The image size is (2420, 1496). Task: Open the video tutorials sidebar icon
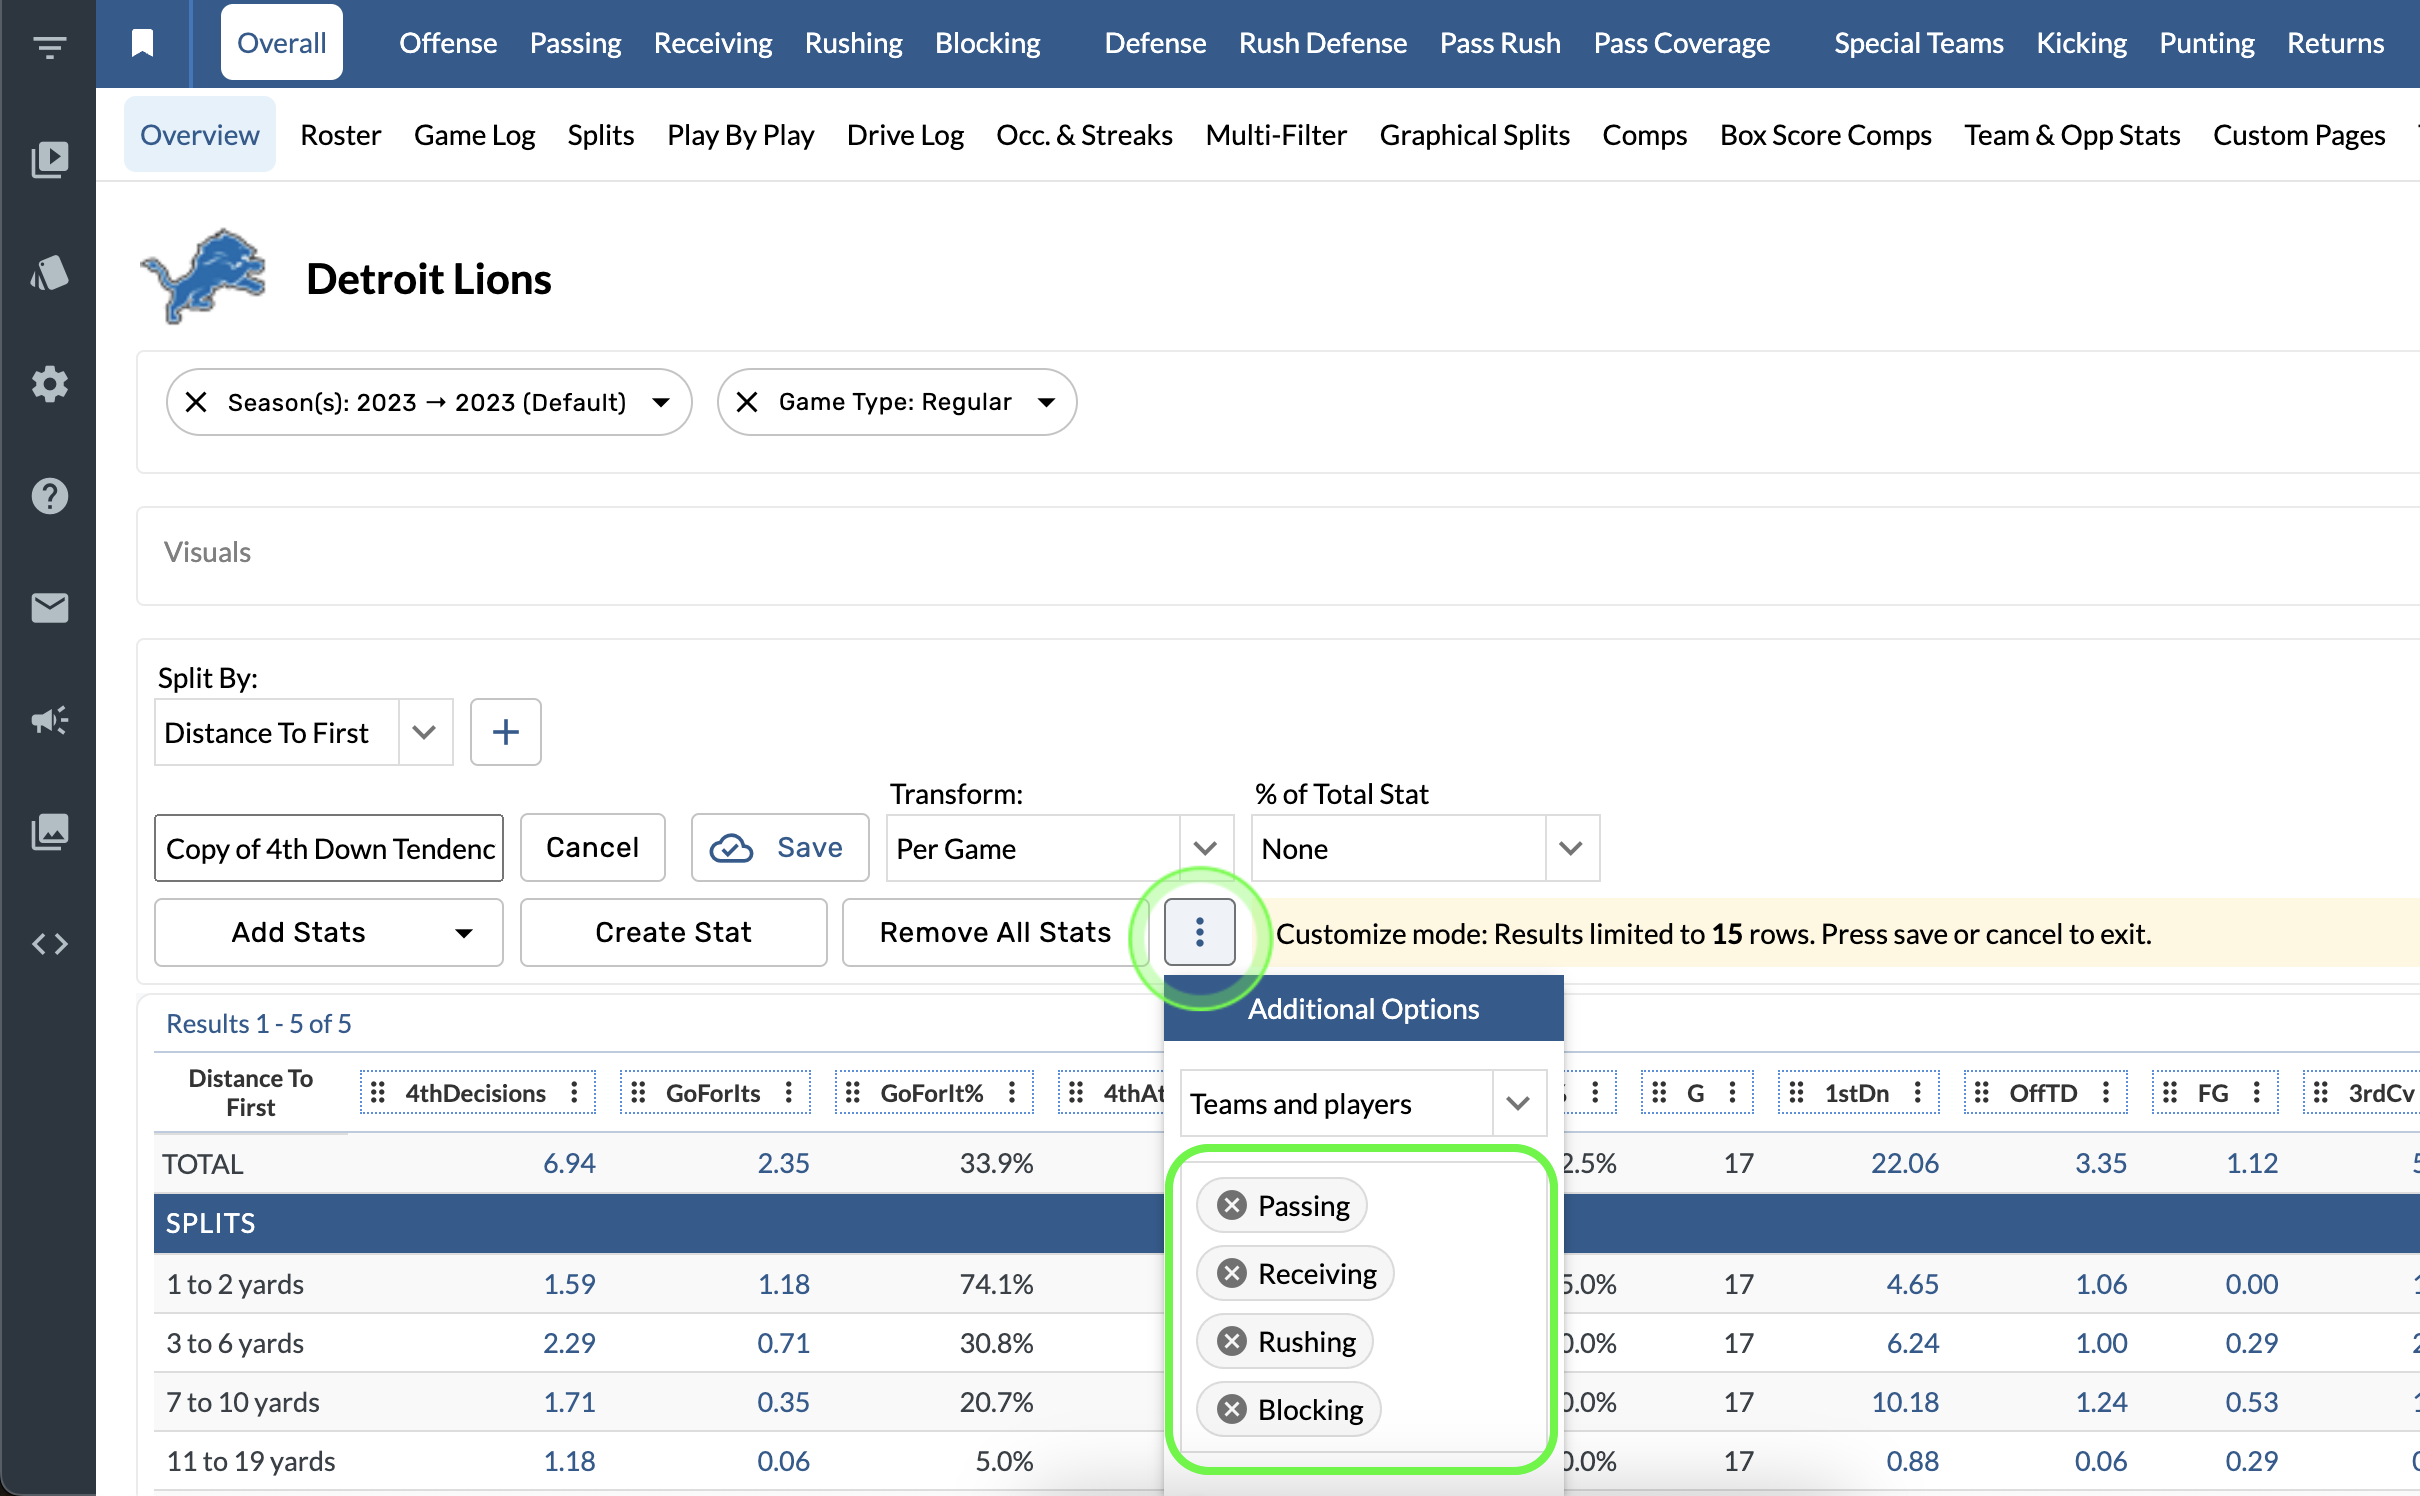pos(49,158)
